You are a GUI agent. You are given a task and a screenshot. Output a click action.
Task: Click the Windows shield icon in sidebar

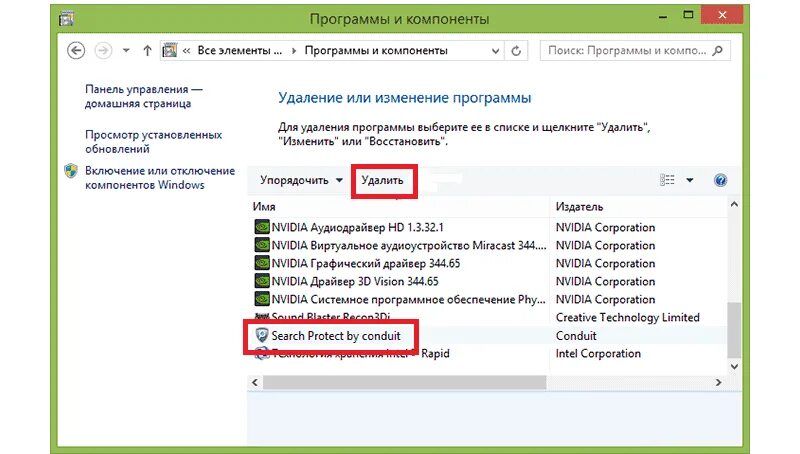tap(71, 170)
